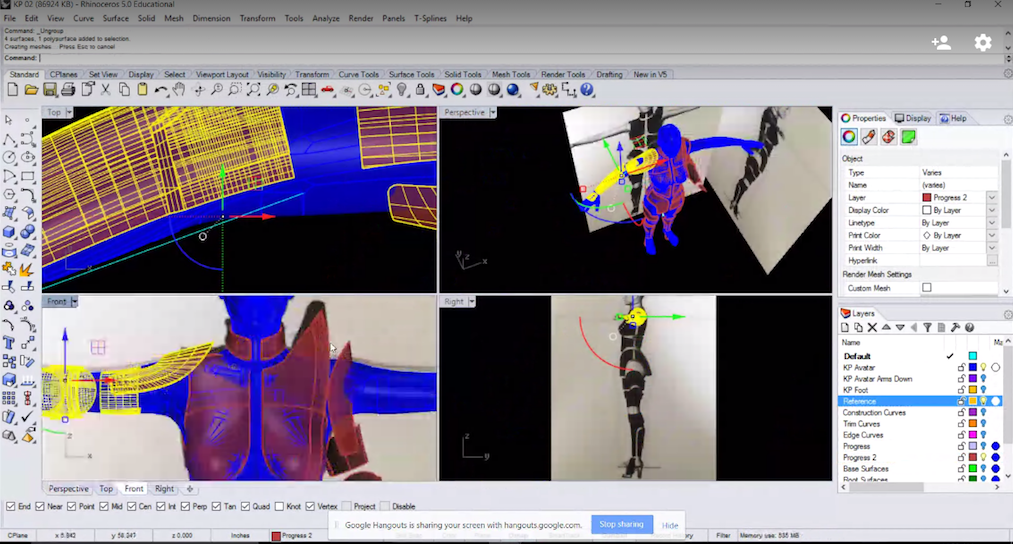Click the add person icon at top right

point(941,43)
